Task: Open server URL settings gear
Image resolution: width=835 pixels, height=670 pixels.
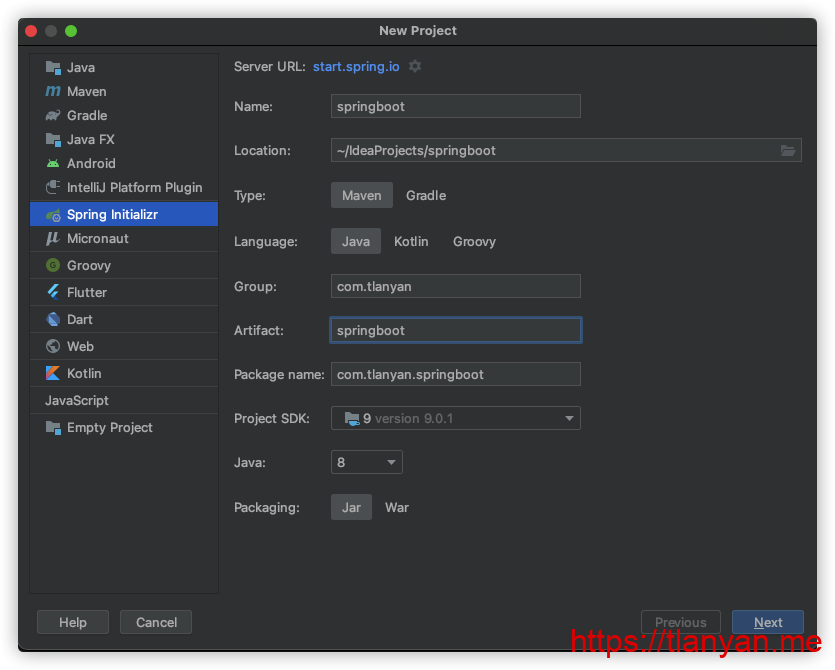Action: tap(415, 66)
